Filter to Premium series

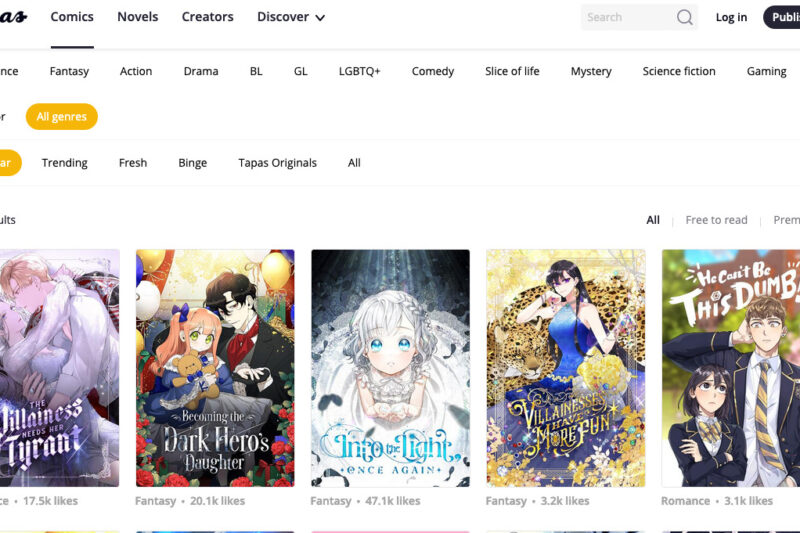click(x=786, y=220)
